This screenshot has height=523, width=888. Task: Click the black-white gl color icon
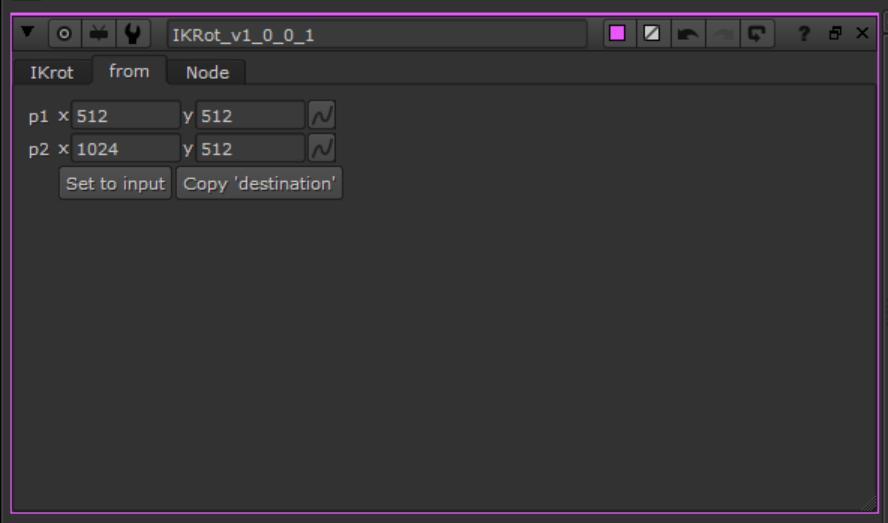652,33
